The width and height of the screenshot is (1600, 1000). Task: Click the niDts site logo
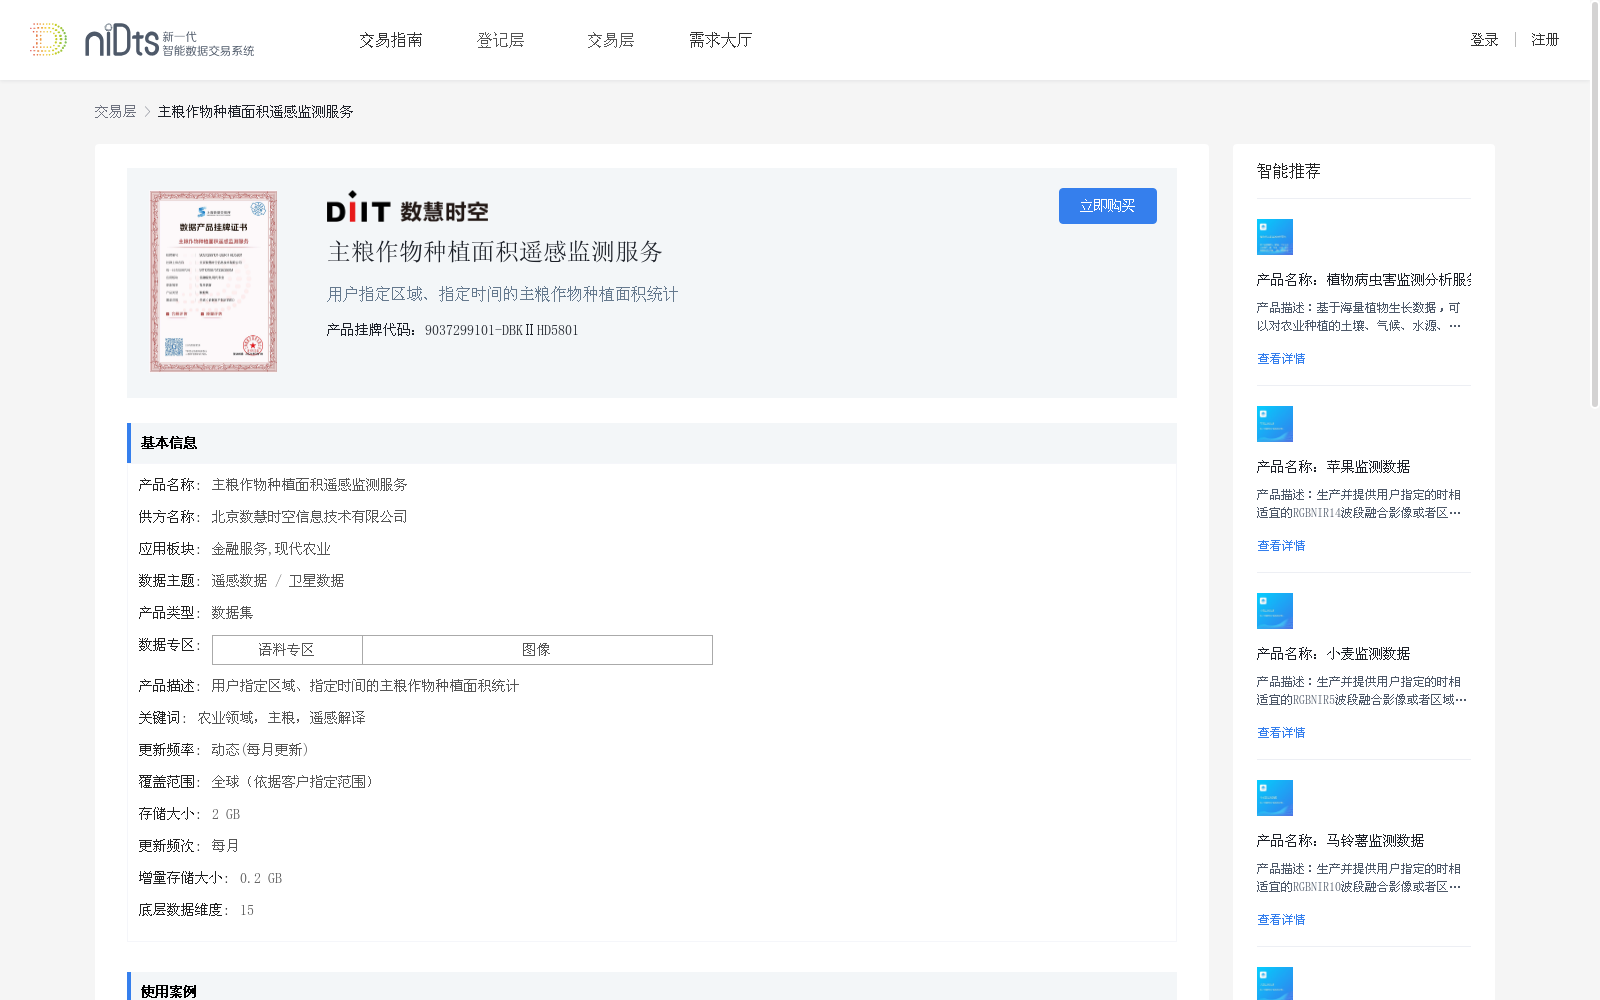point(142,40)
